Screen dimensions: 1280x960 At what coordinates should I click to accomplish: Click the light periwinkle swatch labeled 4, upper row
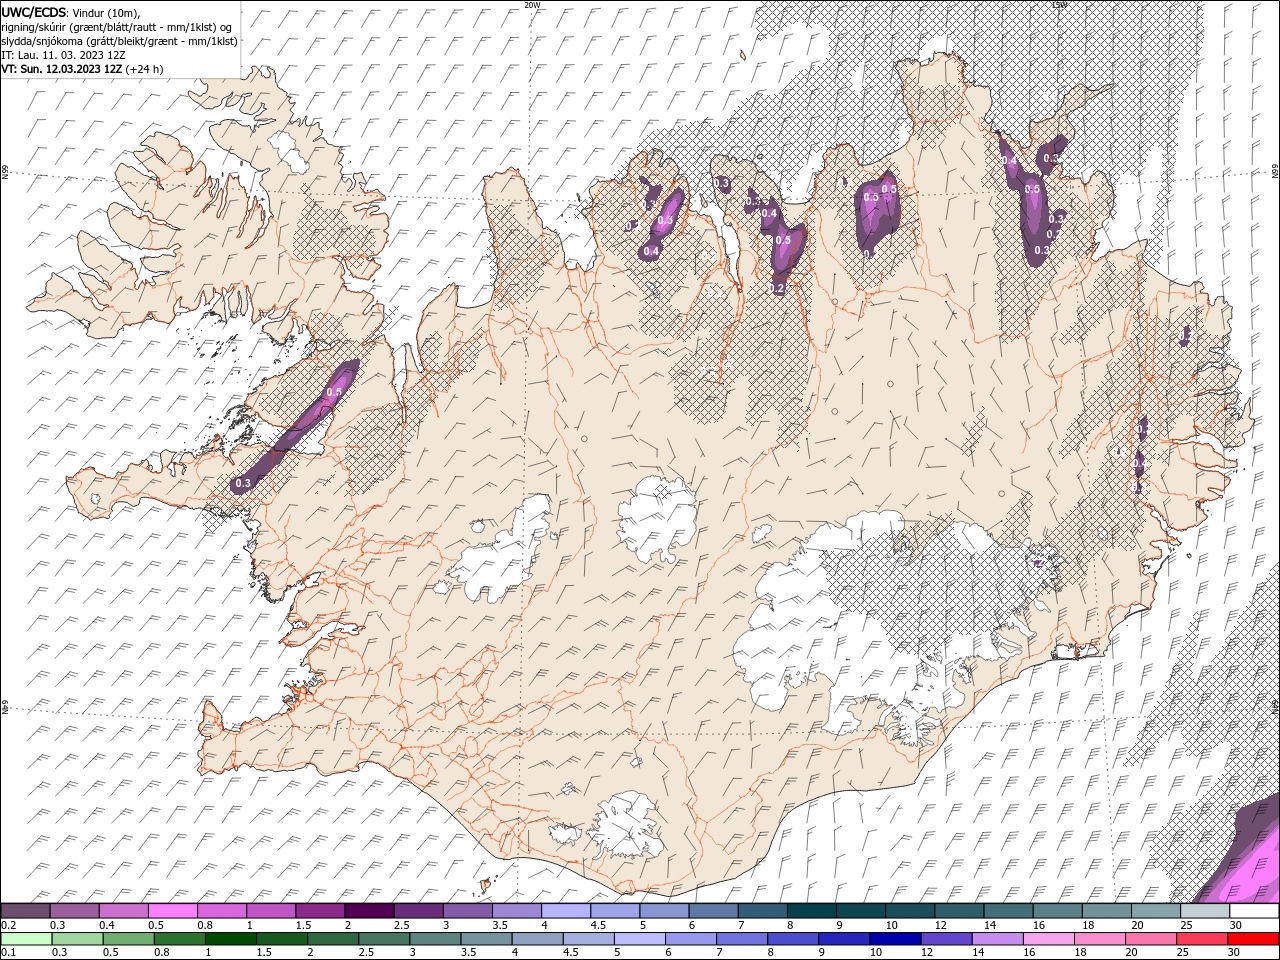tap(564, 911)
